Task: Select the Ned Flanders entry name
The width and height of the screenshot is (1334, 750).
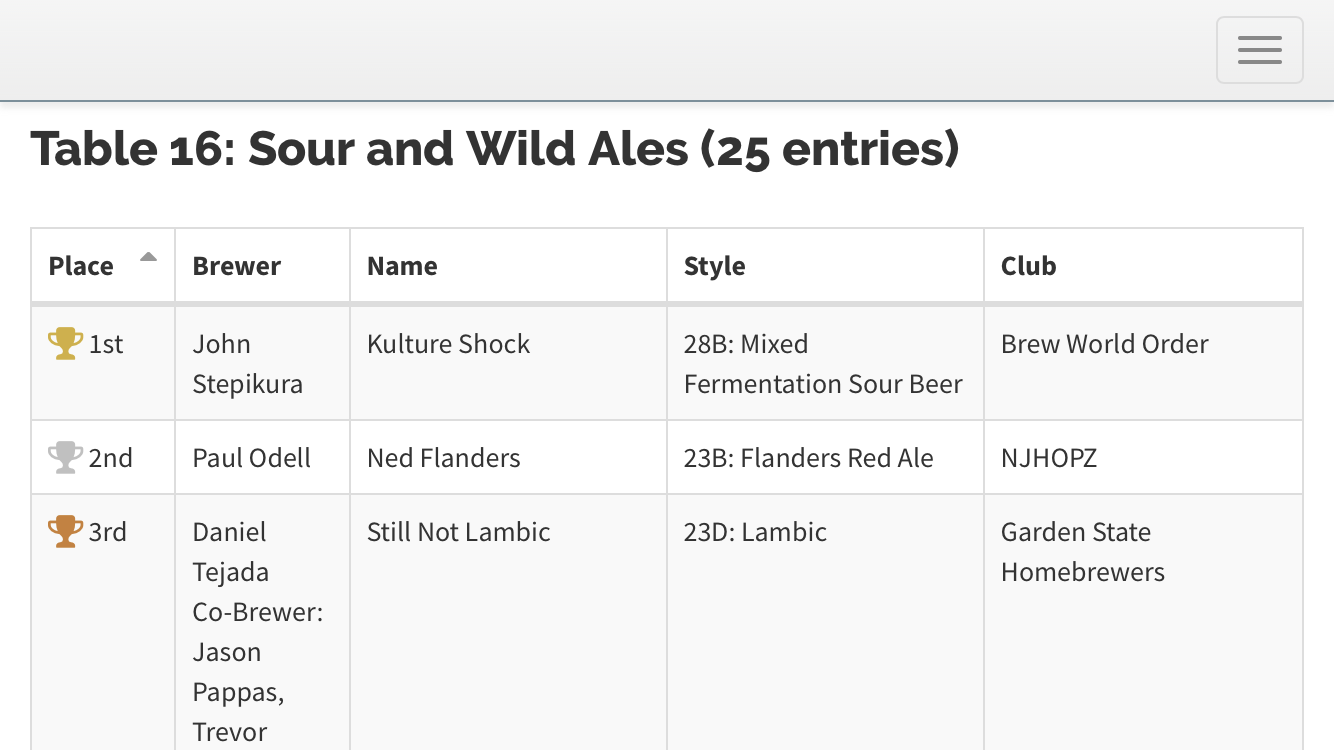Action: [444, 458]
